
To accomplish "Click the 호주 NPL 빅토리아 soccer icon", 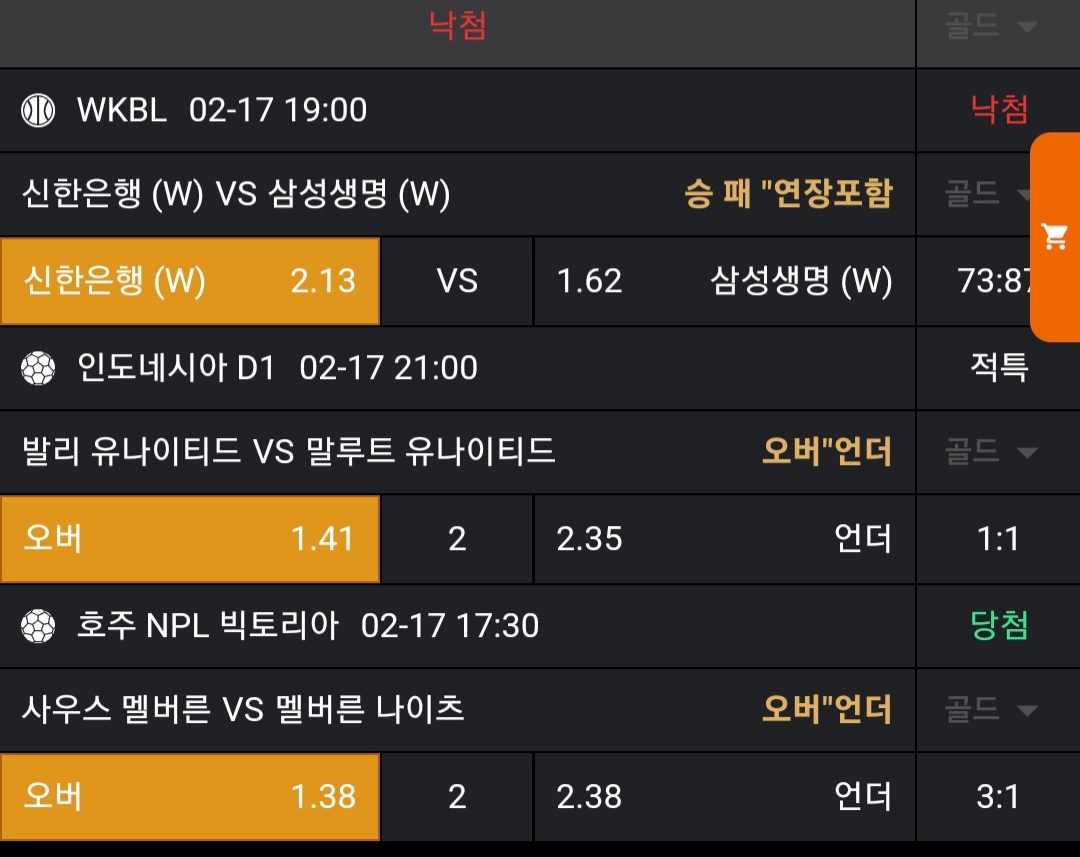I will (x=38, y=627).
